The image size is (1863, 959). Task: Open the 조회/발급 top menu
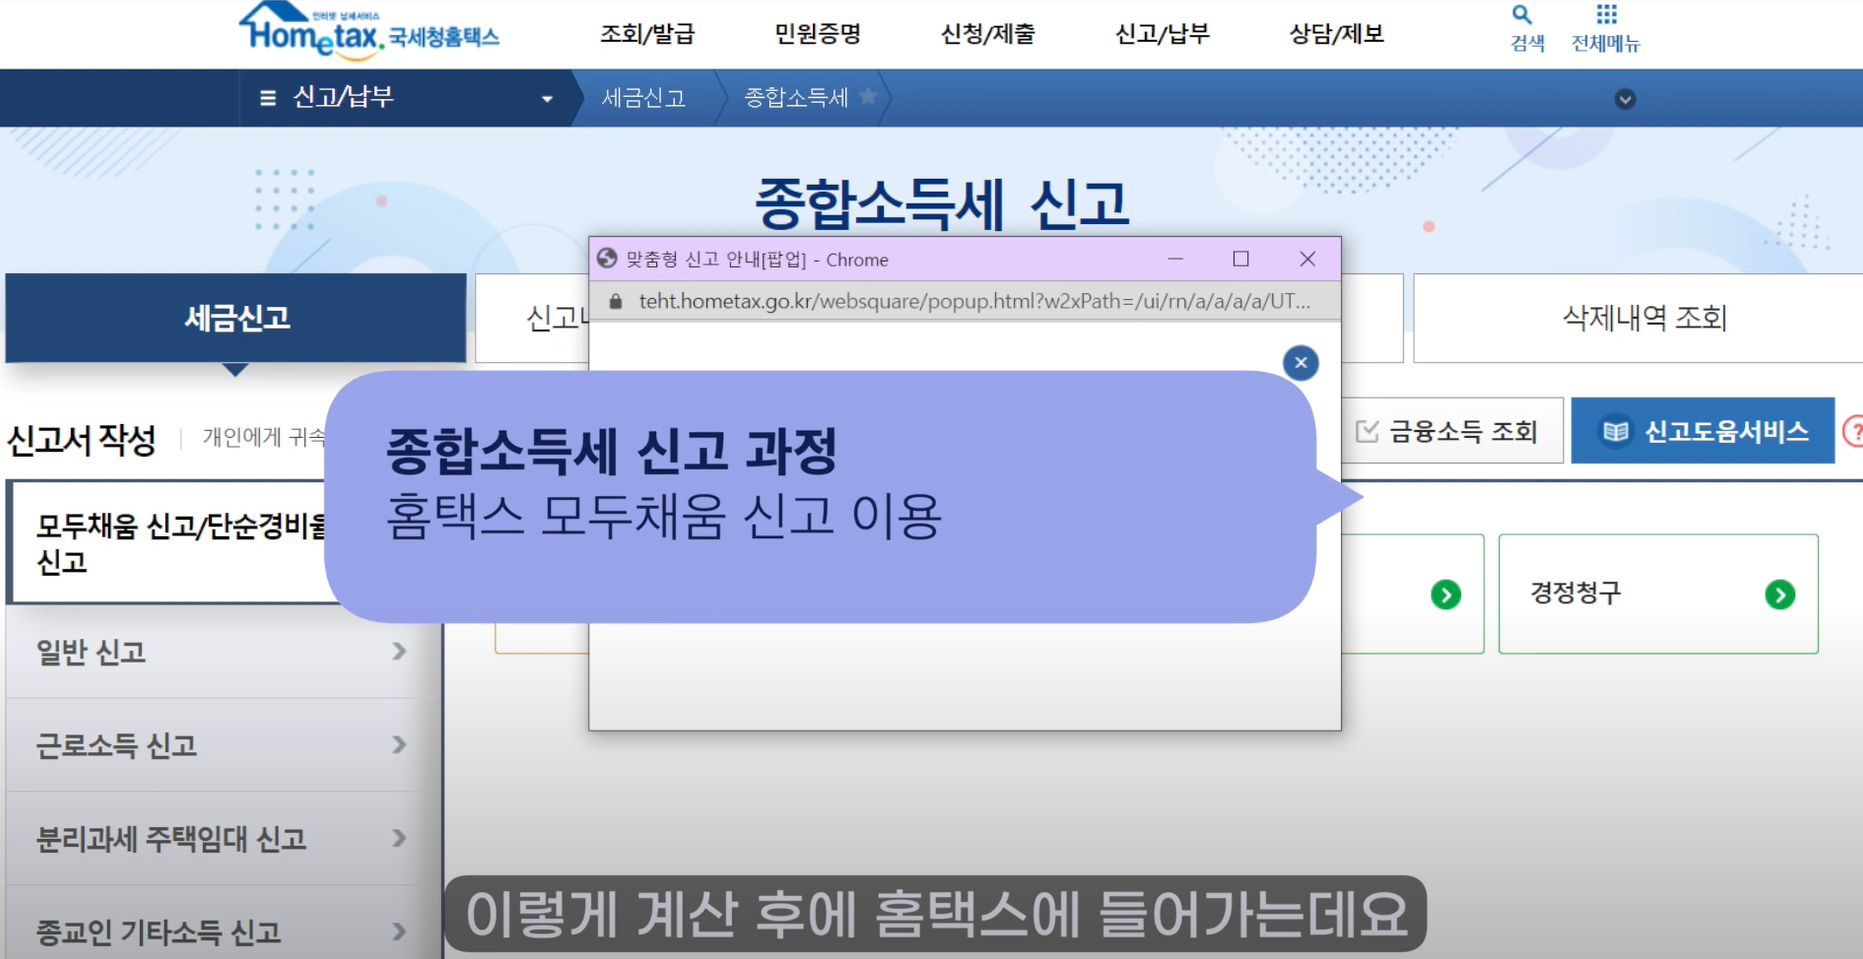point(647,34)
